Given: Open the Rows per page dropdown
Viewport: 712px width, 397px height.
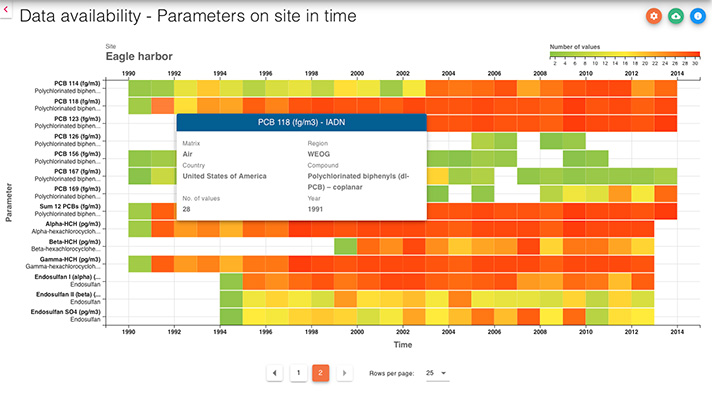Looking at the screenshot, I should pyautogui.click(x=436, y=373).
